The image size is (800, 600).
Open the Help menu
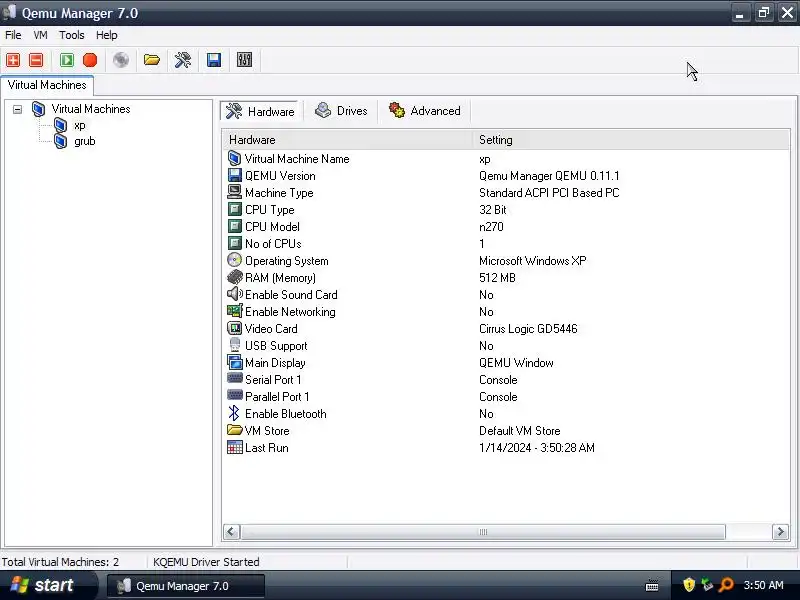(107, 35)
